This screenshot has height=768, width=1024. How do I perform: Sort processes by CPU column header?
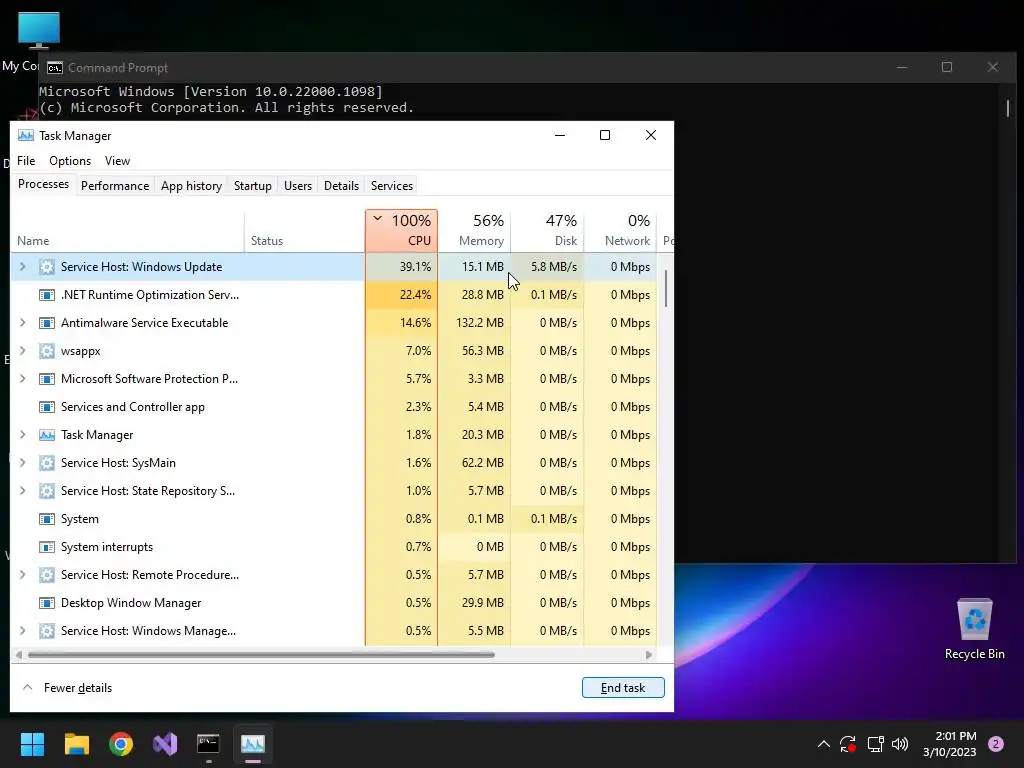[x=402, y=231]
